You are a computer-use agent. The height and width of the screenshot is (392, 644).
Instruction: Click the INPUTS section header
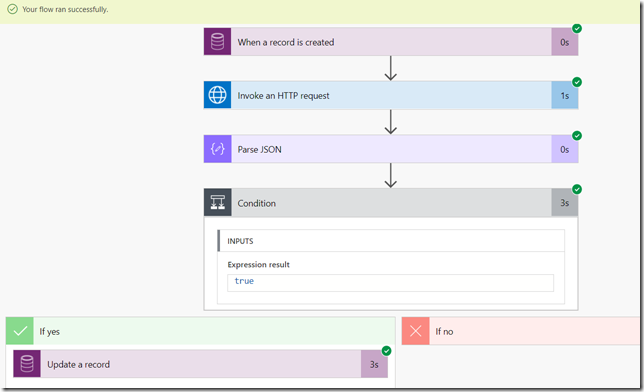click(x=391, y=241)
